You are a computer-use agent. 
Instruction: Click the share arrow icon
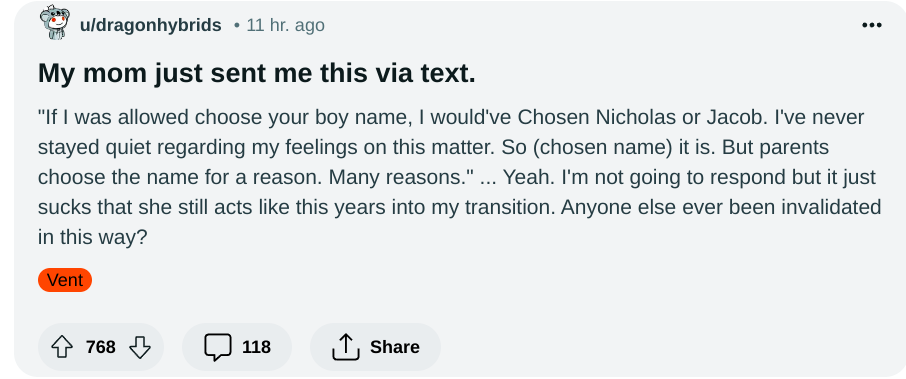(346, 347)
